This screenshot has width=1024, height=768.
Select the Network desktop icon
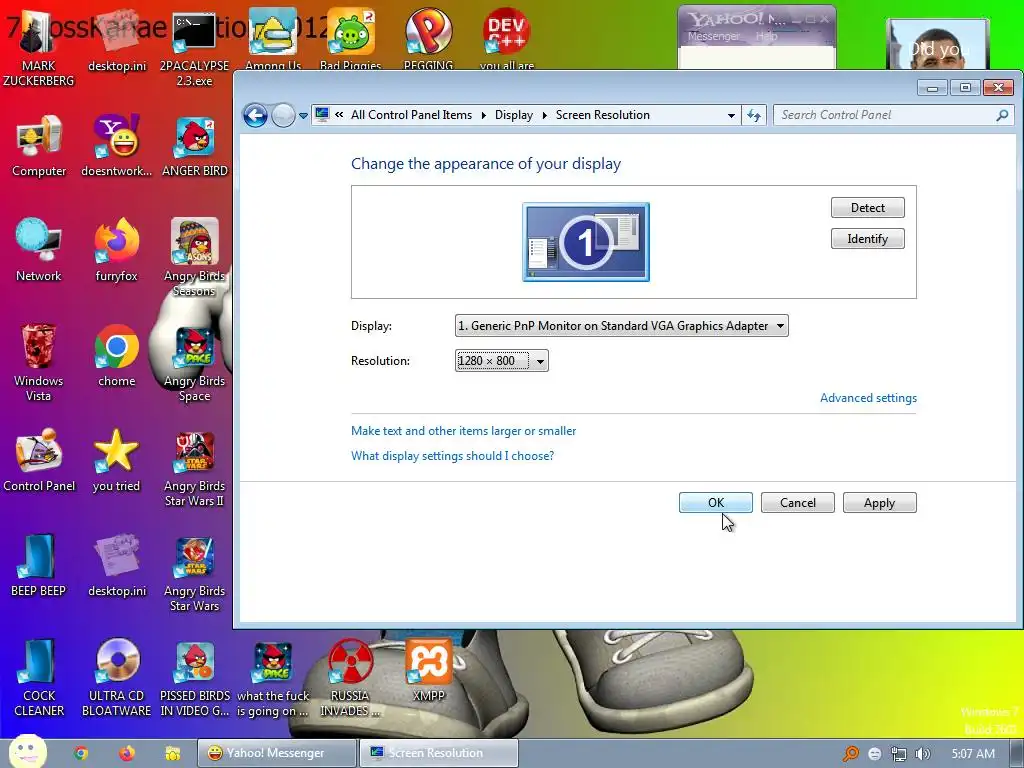tap(39, 250)
